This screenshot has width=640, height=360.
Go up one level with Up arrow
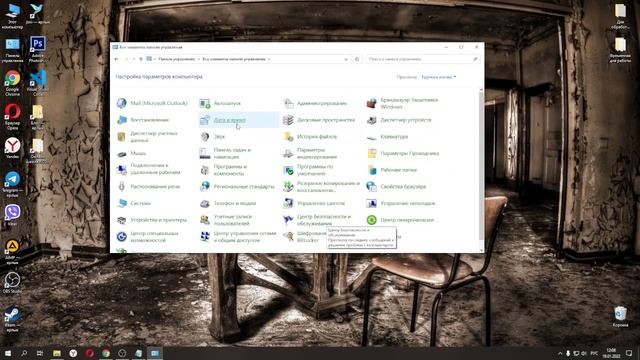141,59
